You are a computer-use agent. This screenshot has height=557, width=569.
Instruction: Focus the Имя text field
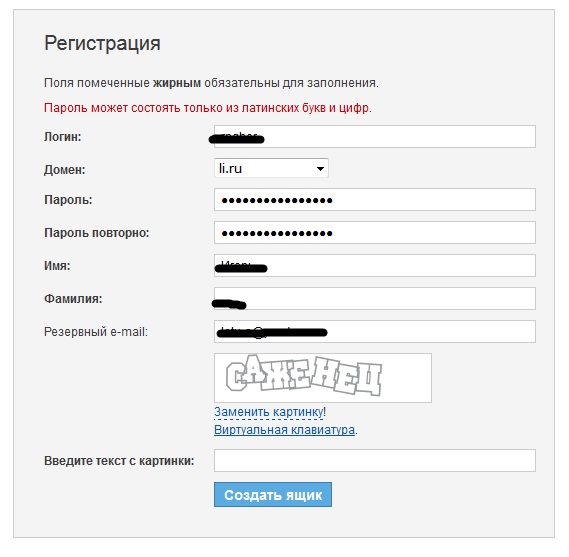coord(374,266)
